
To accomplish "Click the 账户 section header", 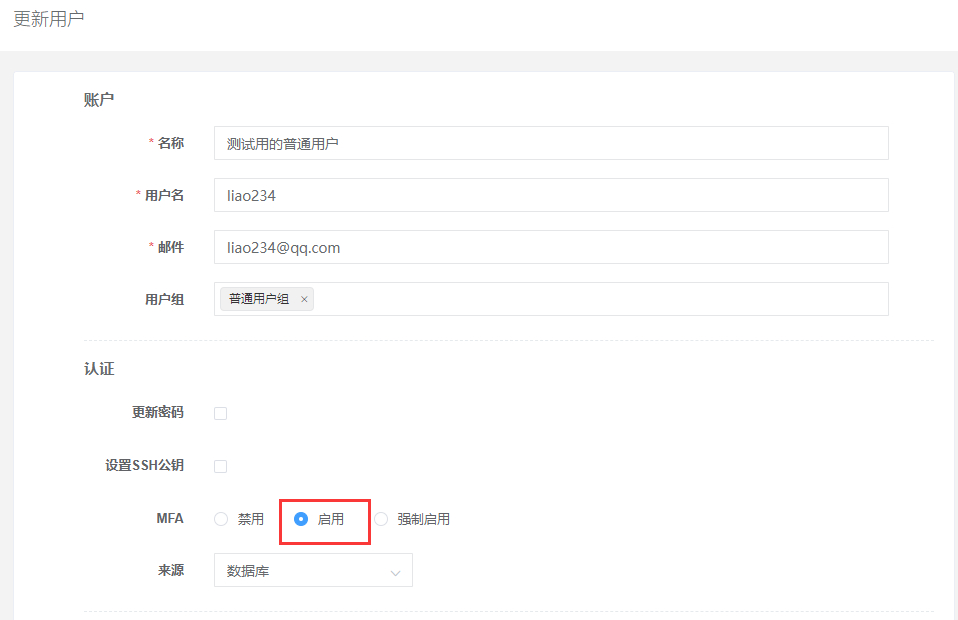I will coord(99,99).
